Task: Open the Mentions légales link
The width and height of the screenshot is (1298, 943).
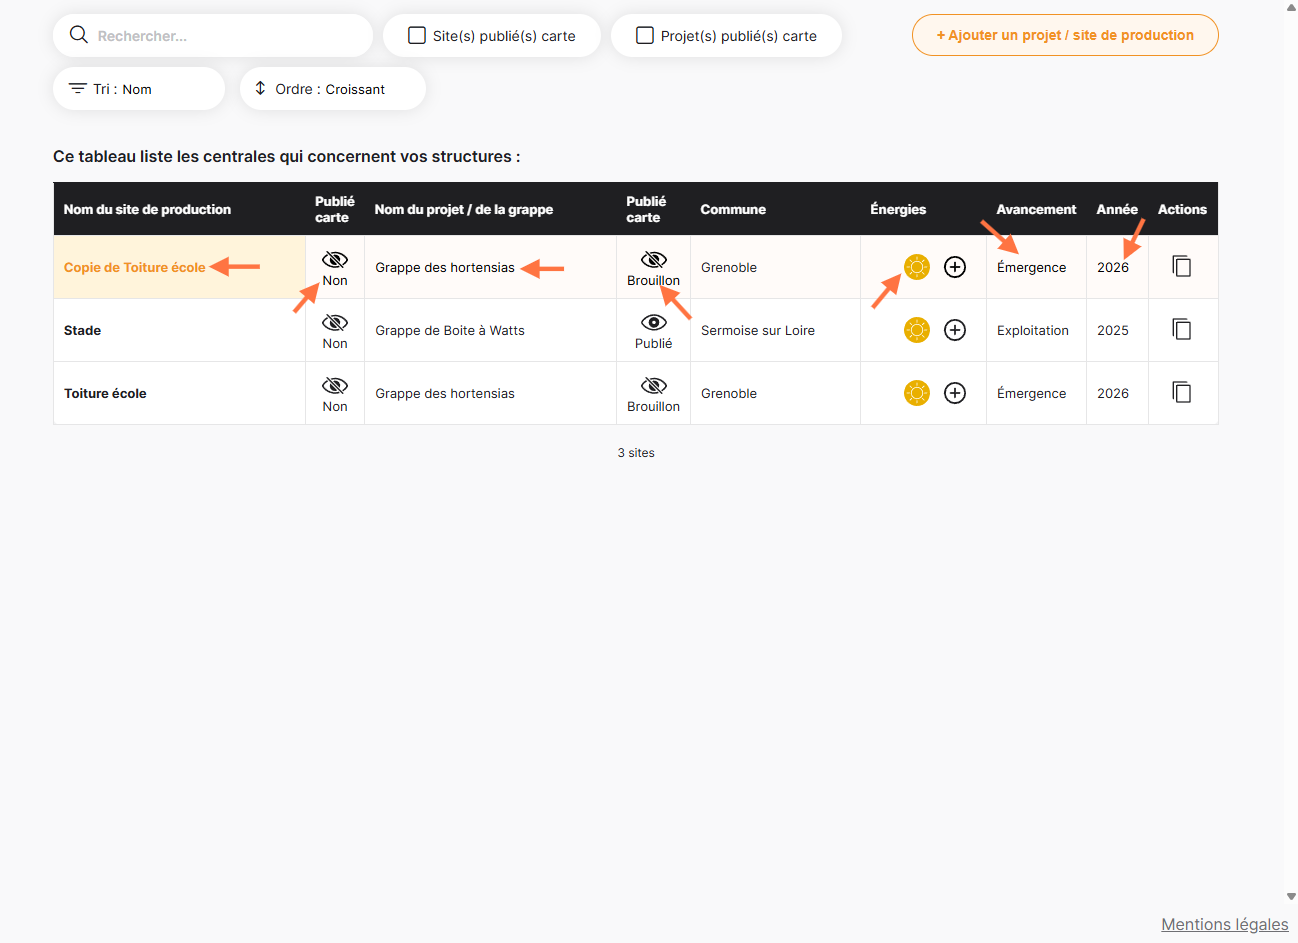Action: click(1225, 924)
